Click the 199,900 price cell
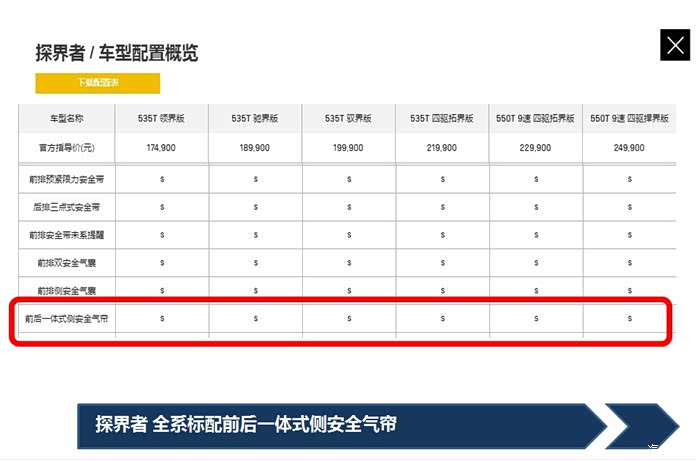 click(348, 148)
